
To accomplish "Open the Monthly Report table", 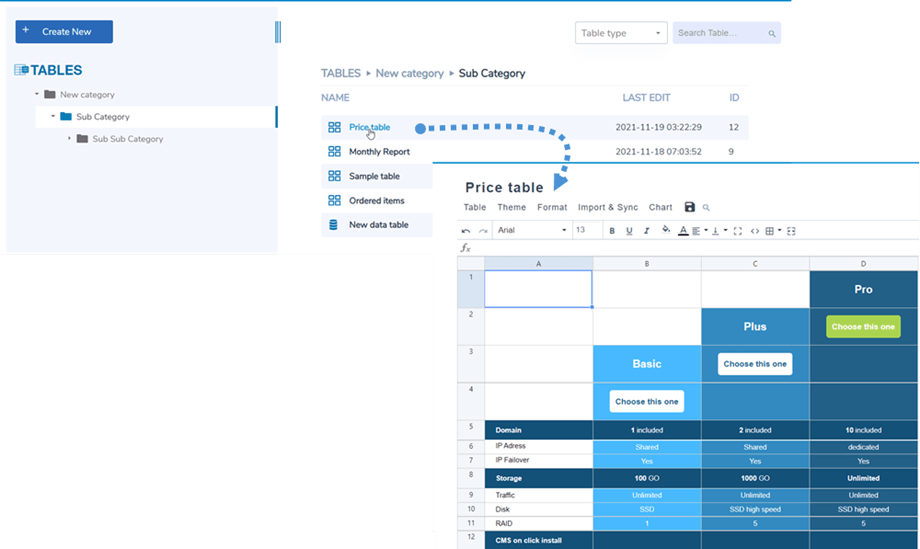I will [379, 152].
